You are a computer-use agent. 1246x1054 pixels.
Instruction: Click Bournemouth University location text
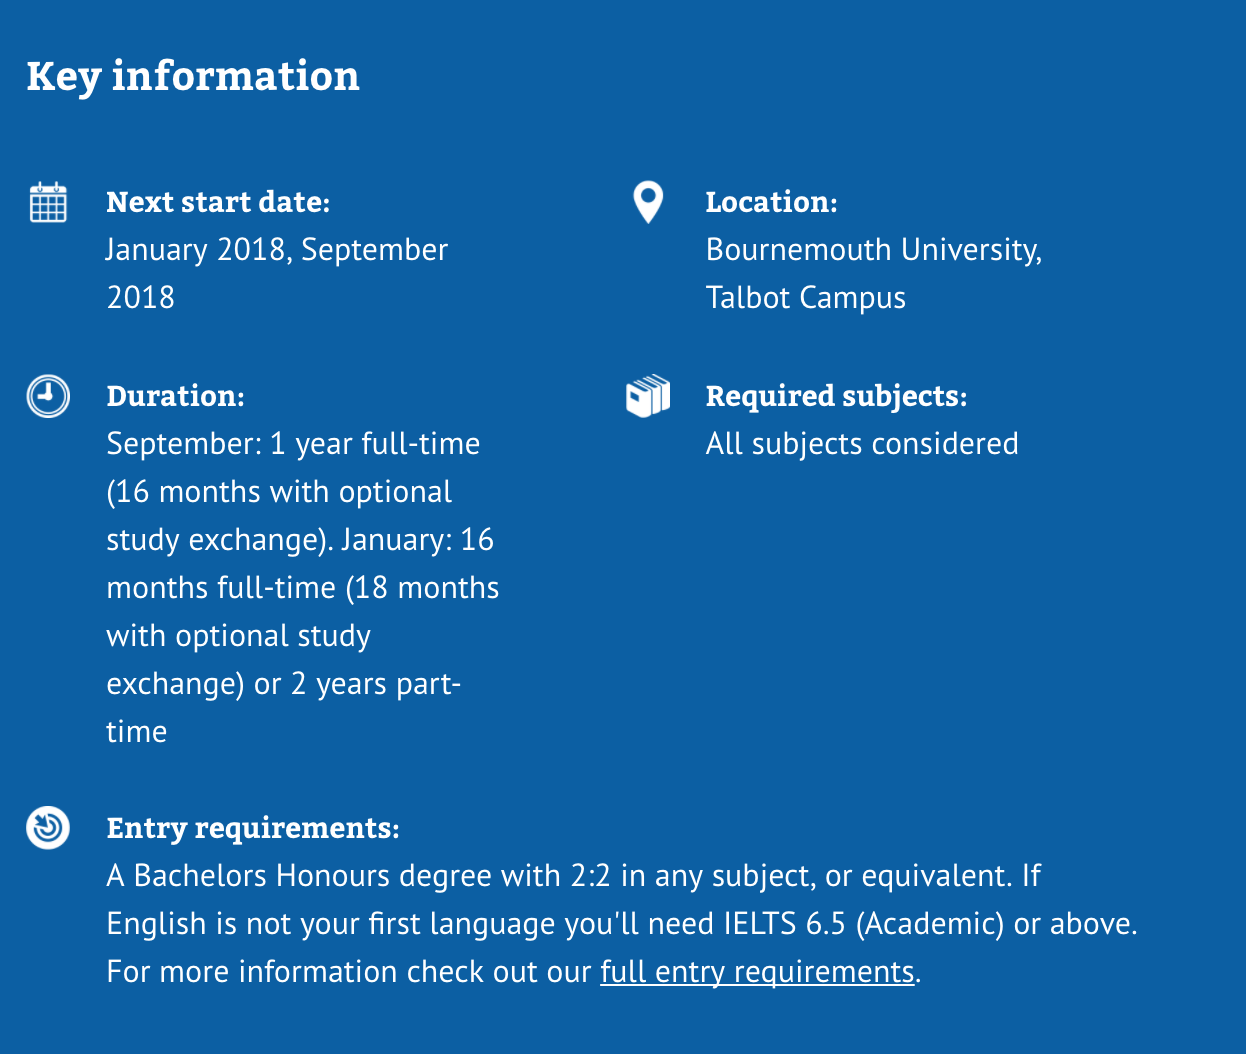pos(874,250)
